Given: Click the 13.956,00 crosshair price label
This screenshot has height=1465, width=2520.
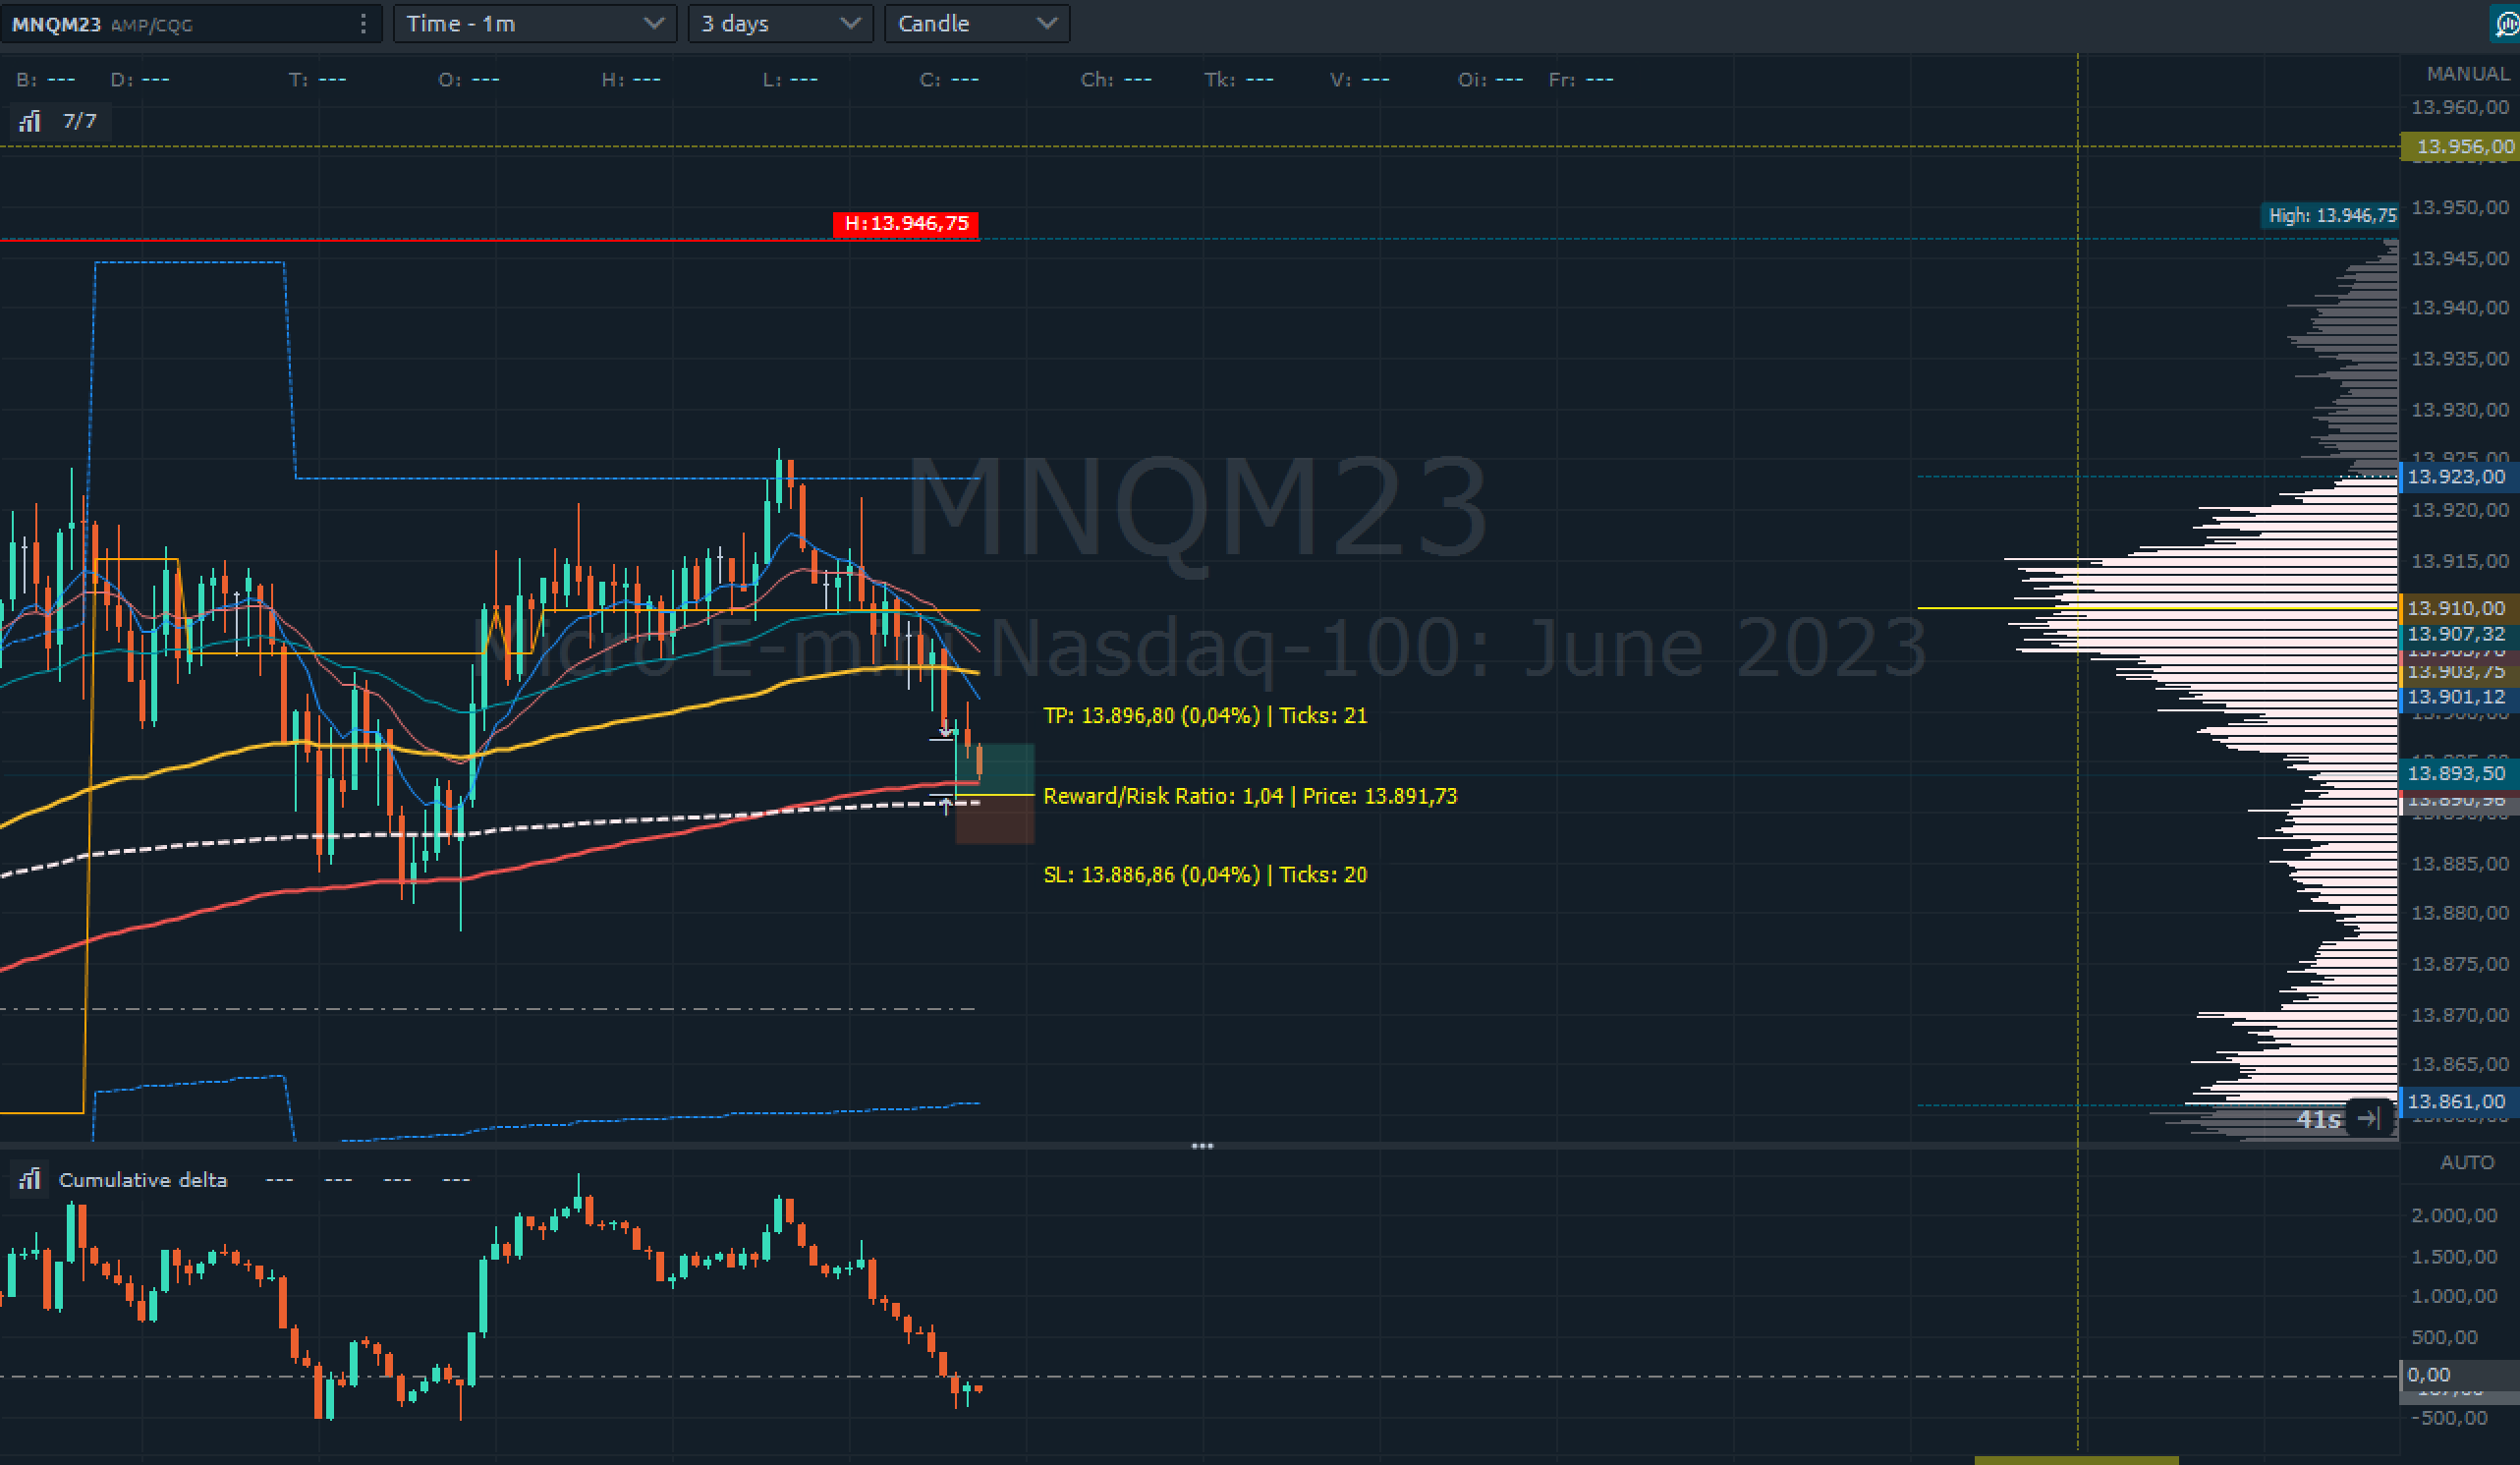Looking at the screenshot, I should click(x=2459, y=147).
